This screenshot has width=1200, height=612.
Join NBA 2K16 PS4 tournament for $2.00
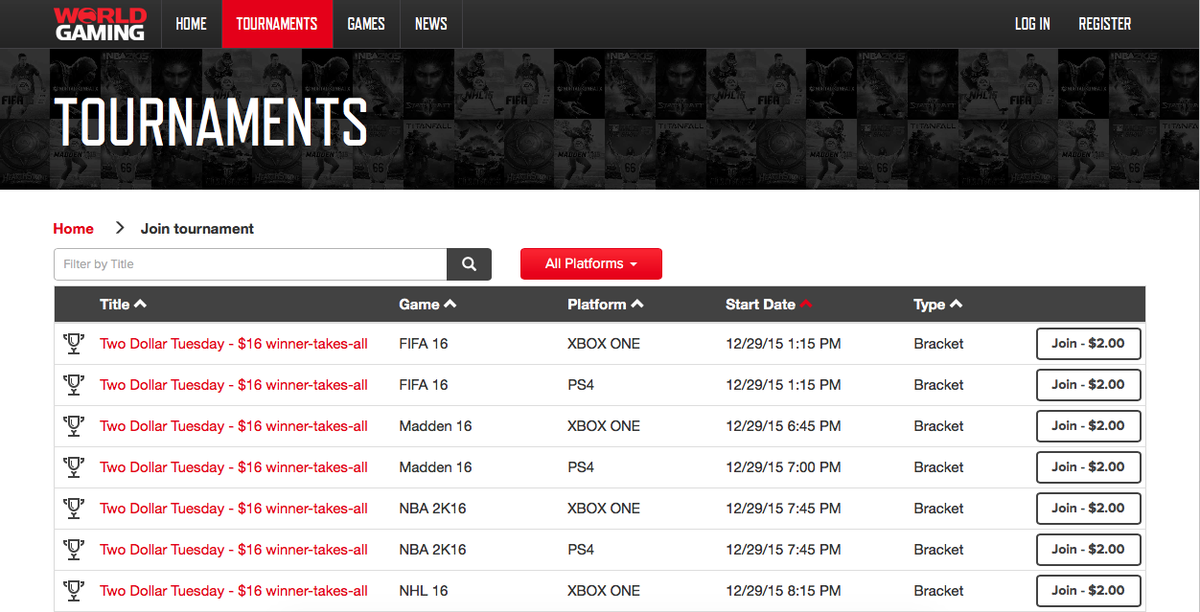coord(1088,549)
